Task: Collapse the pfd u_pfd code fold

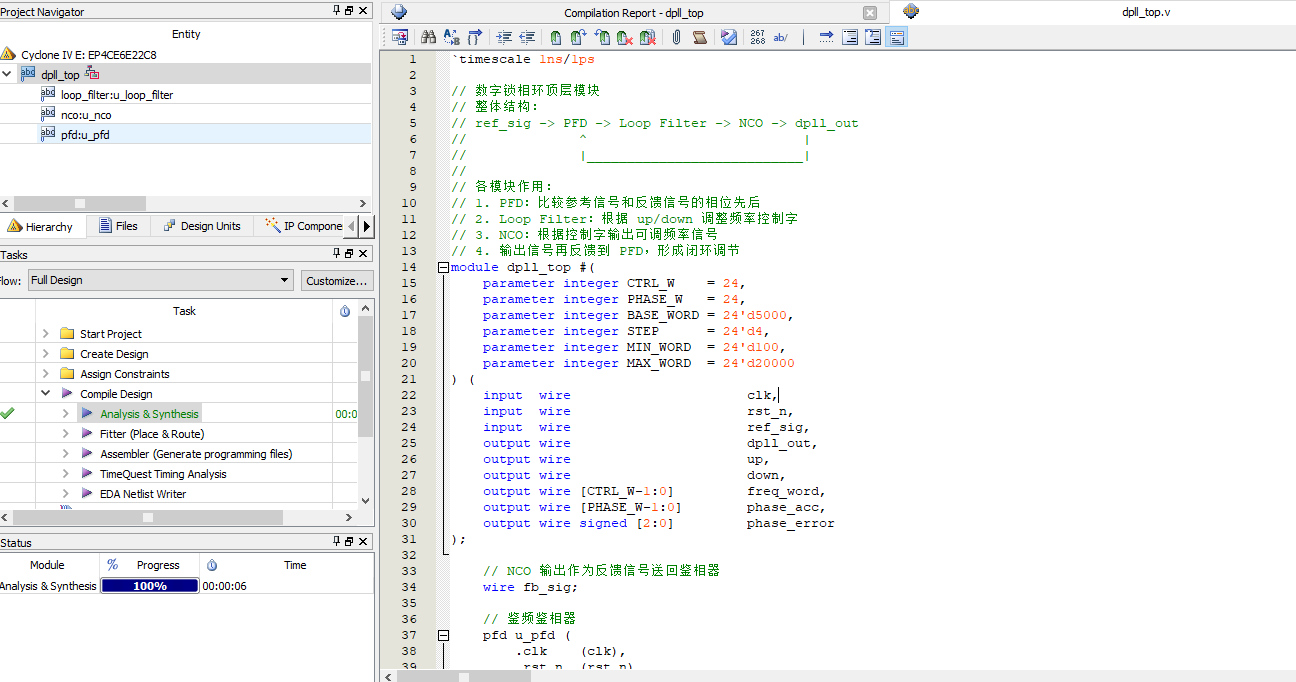Action: [x=443, y=635]
